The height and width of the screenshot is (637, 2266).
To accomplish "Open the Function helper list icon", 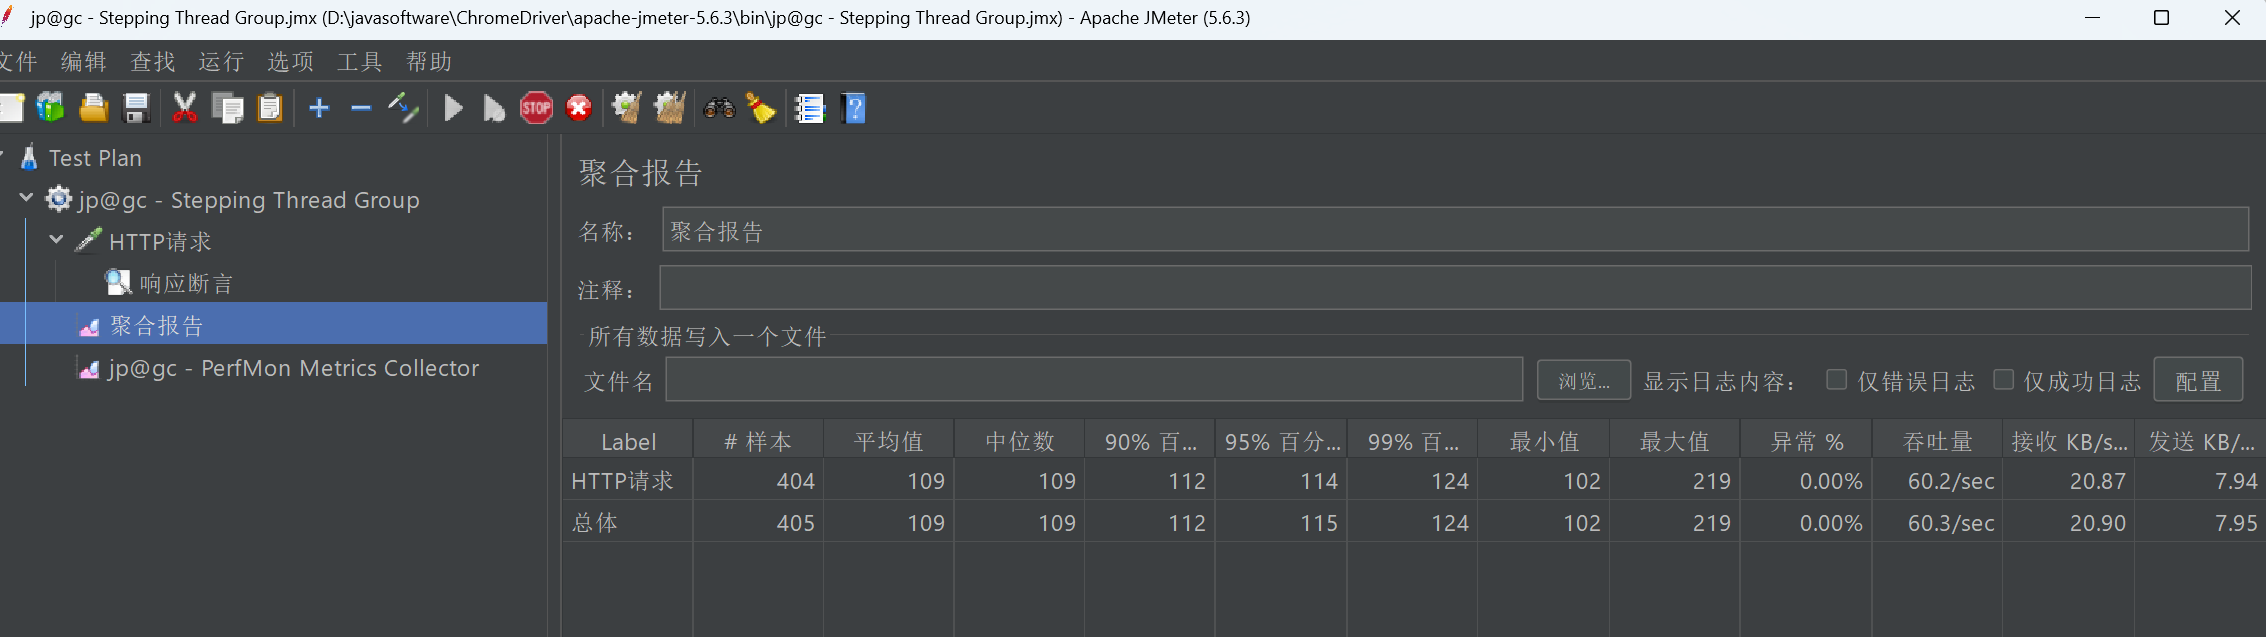I will point(809,108).
